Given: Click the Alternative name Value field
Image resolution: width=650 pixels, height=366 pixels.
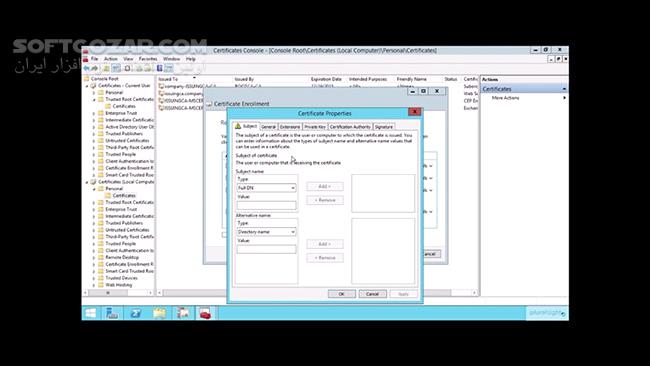Looking at the screenshot, I should (x=266, y=249).
